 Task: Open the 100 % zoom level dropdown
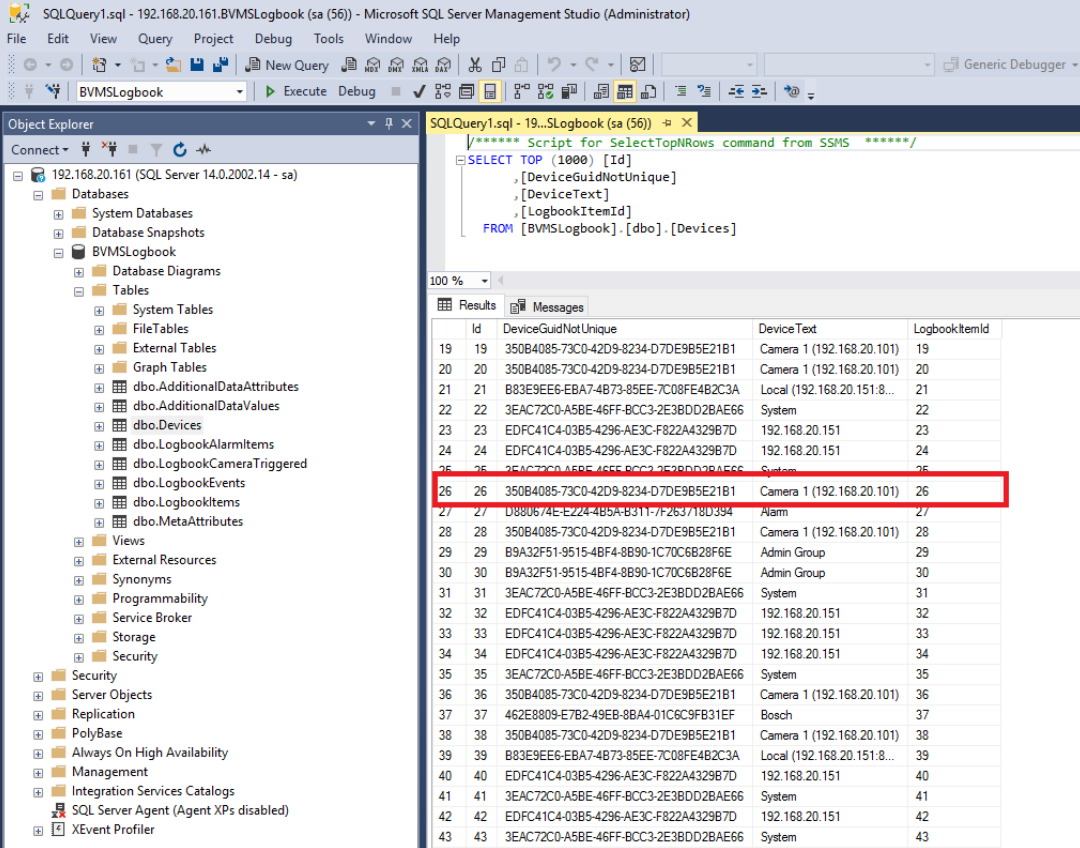(484, 281)
